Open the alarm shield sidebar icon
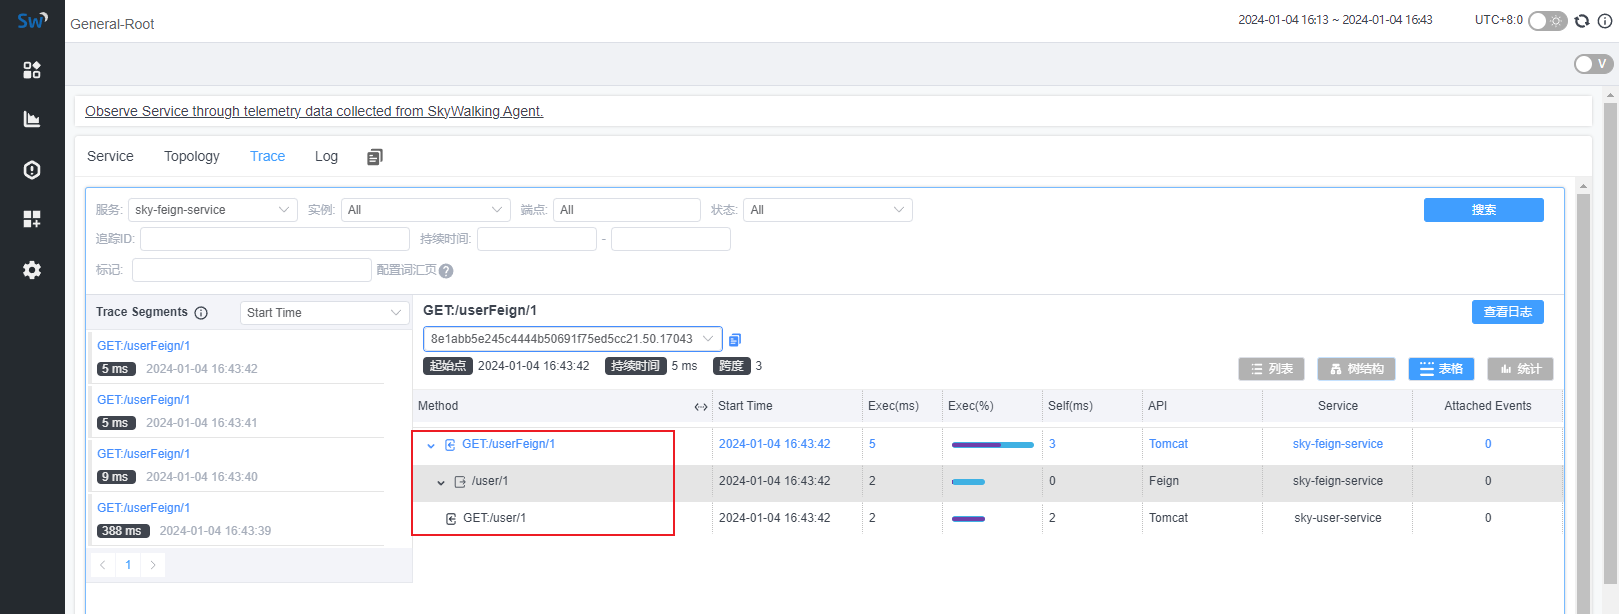Image resolution: width=1619 pixels, height=614 pixels. (32, 170)
